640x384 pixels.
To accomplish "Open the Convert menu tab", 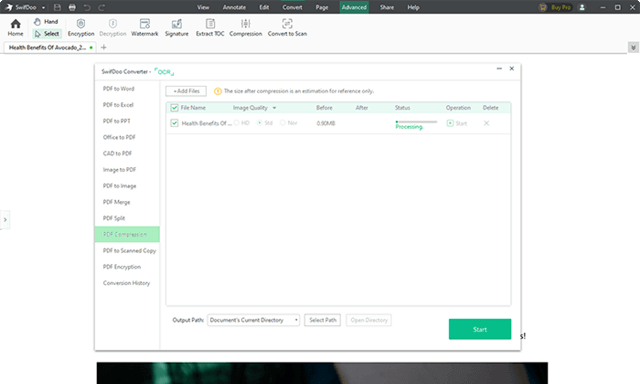I will pos(292,7).
